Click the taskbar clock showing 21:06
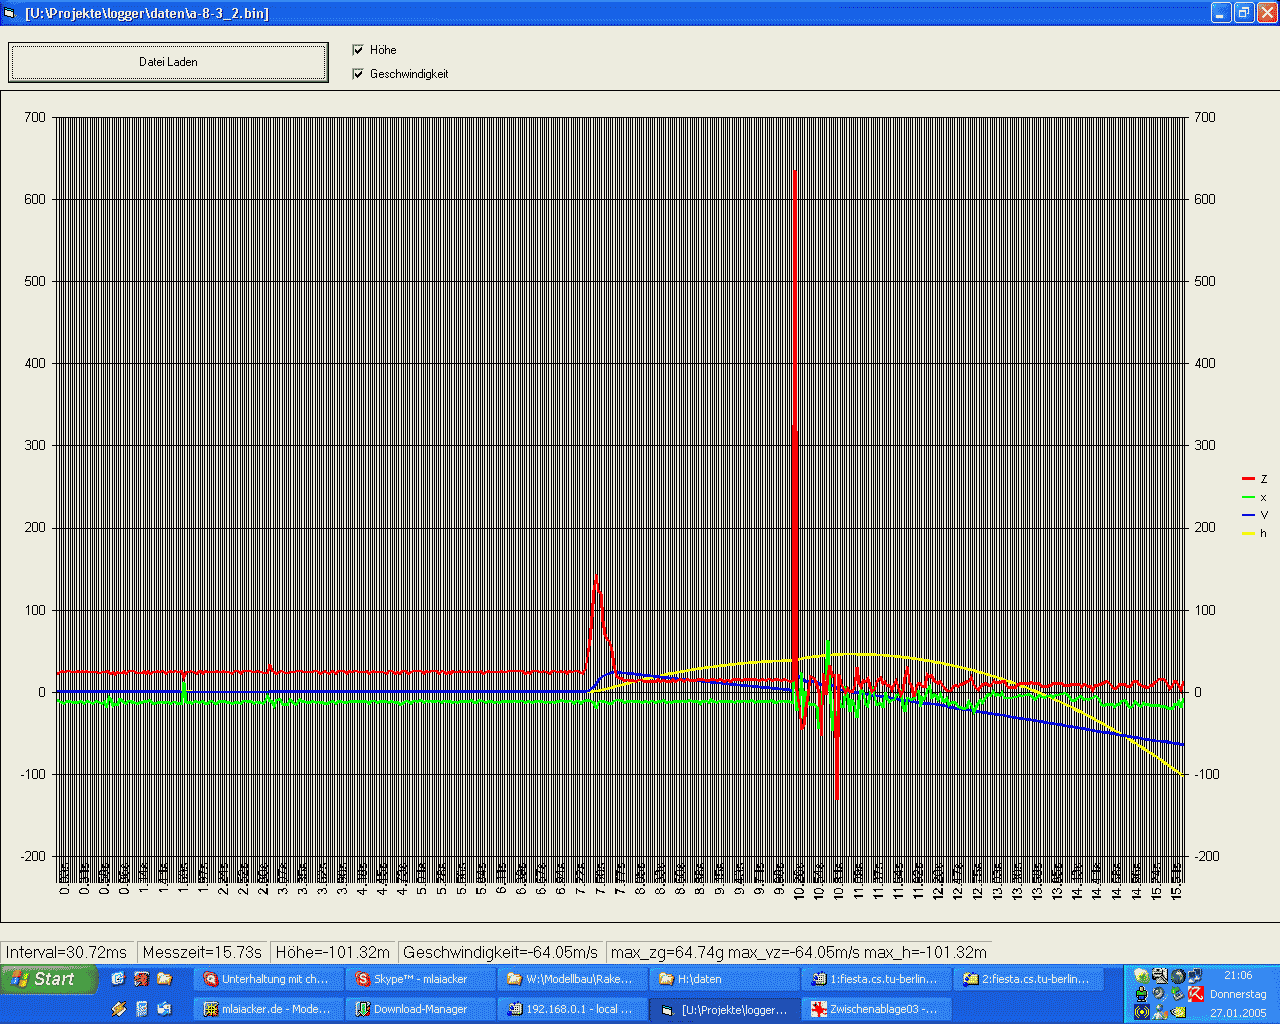1280x1024 pixels. tap(1238, 976)
